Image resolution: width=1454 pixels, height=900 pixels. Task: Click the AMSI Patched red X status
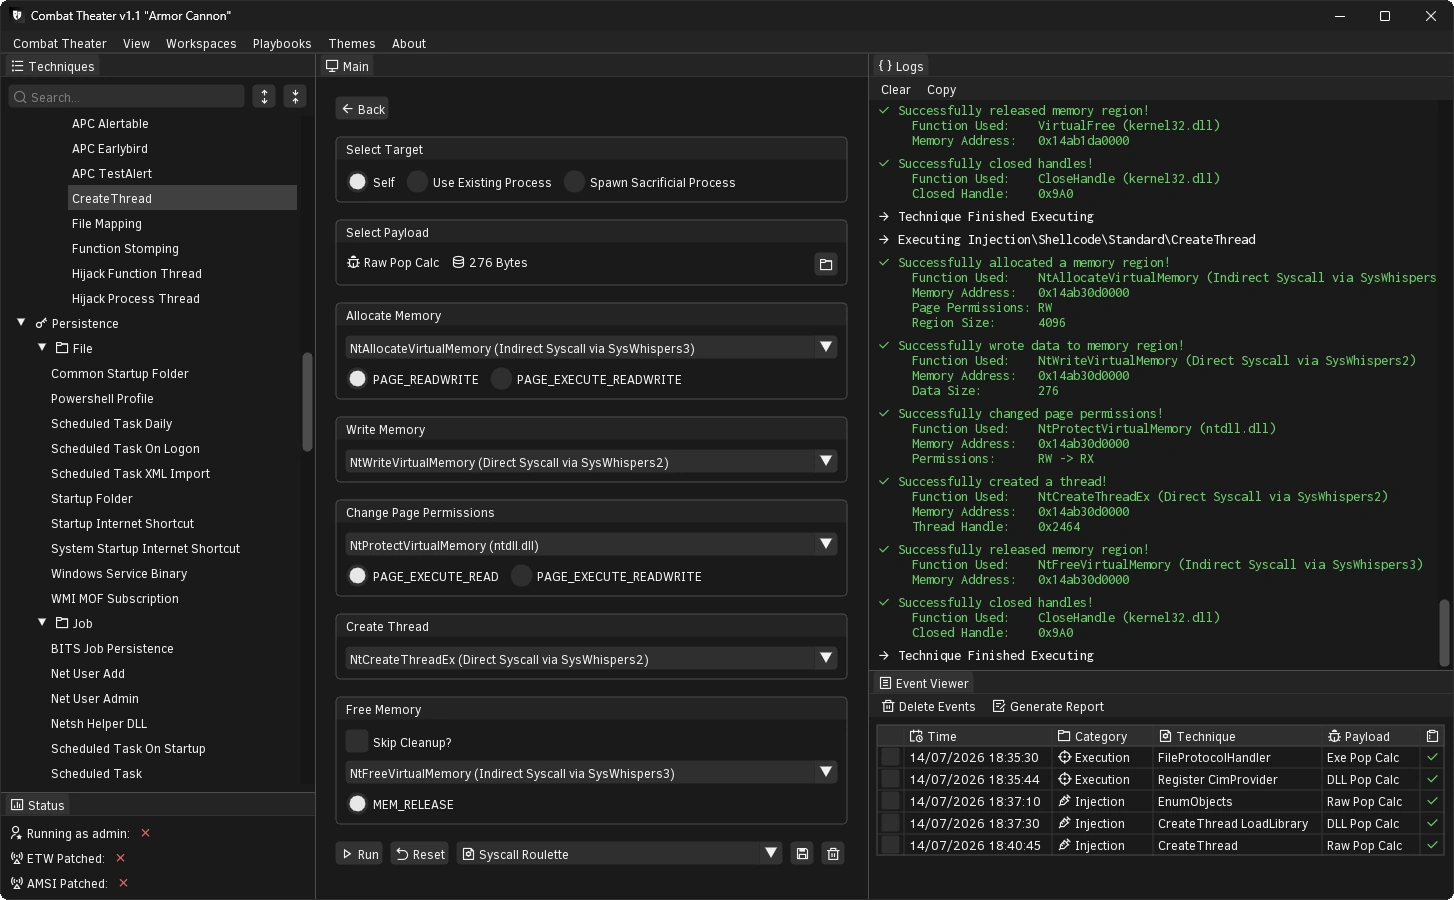click(x=124, y=883)
